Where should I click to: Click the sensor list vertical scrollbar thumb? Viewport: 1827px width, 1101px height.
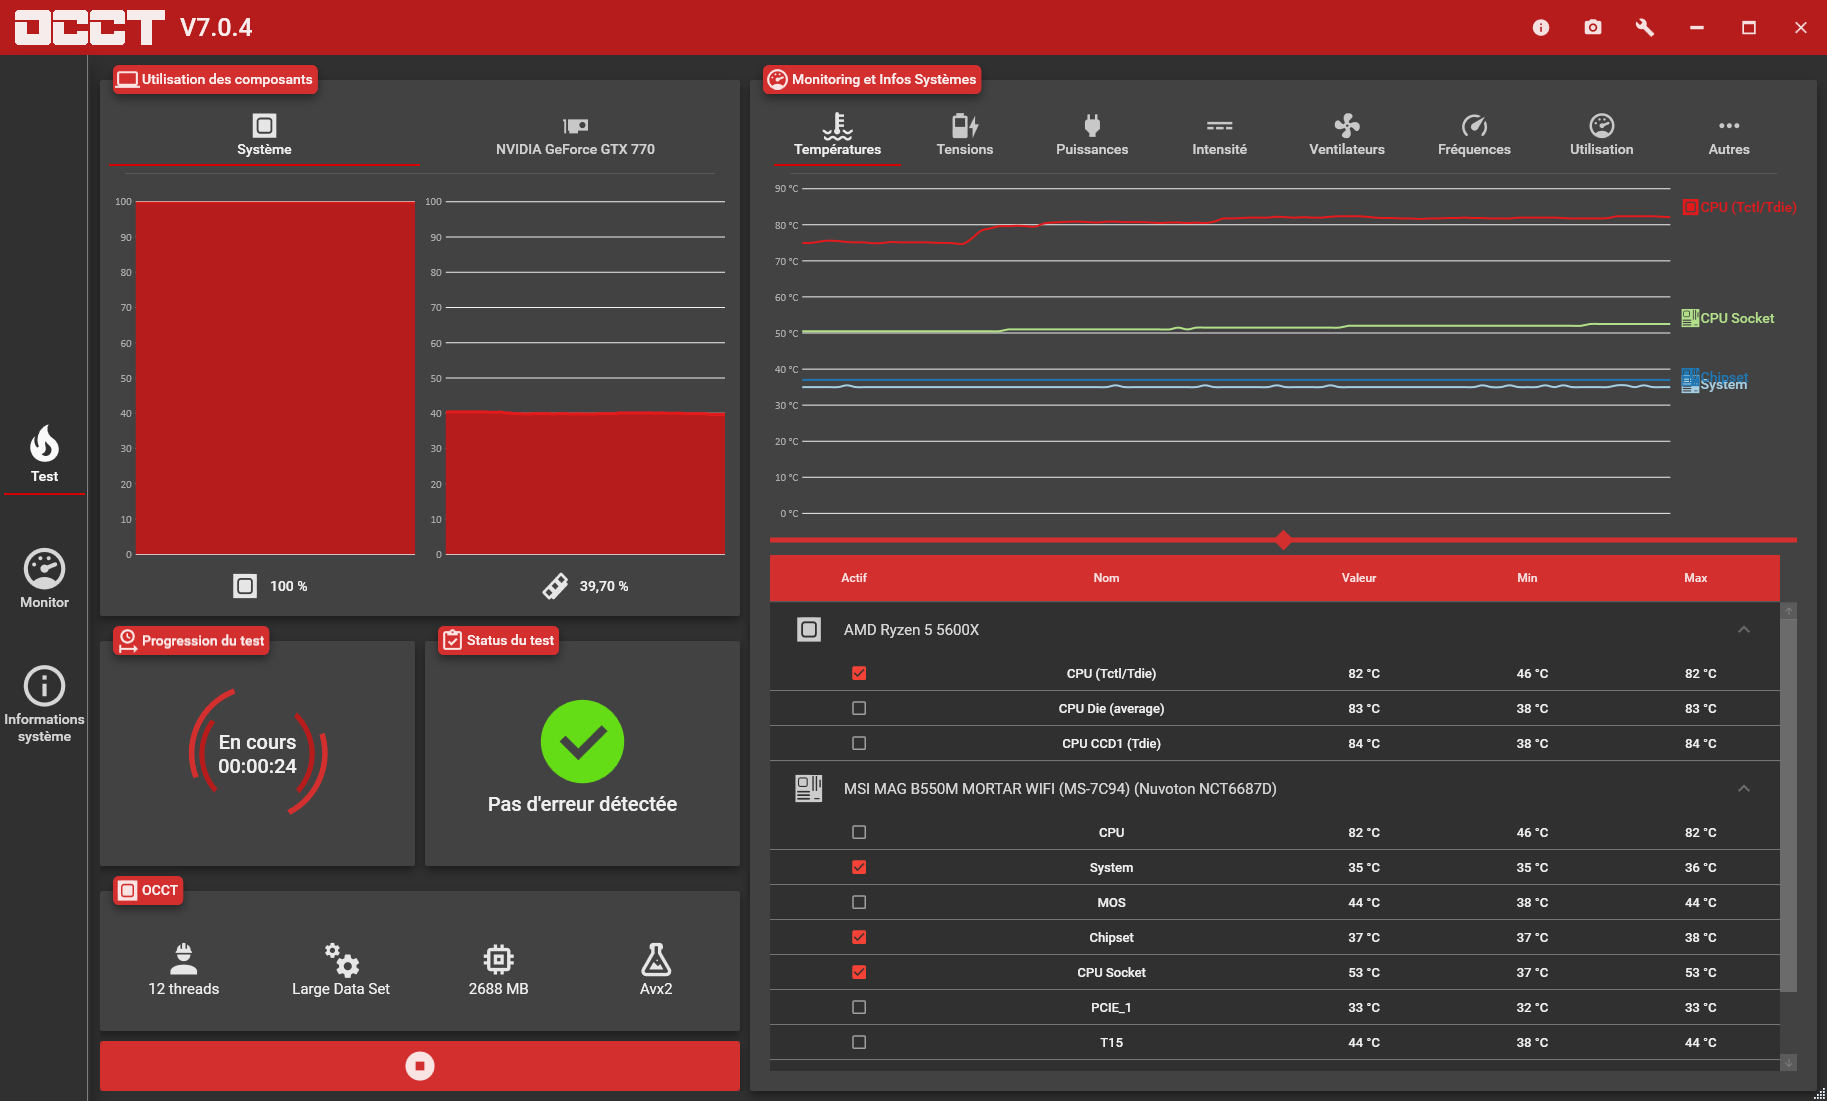click(x=1789, y=805)
